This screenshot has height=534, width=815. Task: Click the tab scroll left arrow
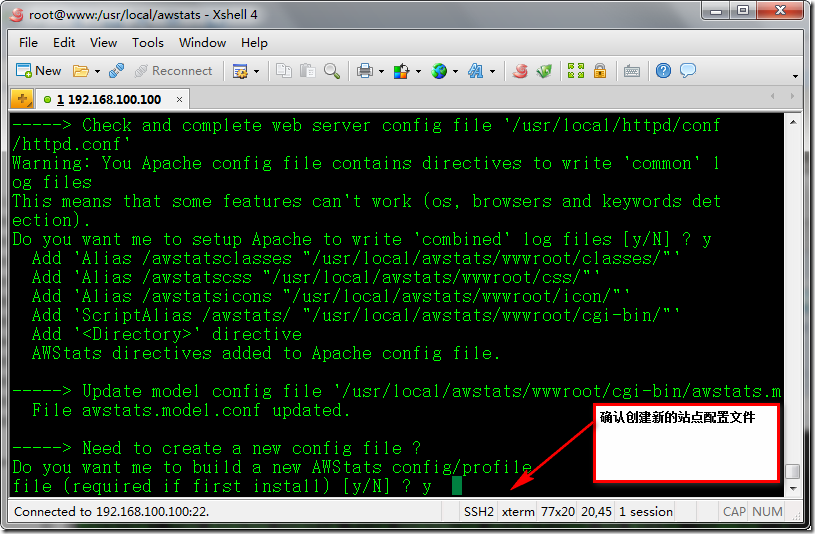coord(773,96)
